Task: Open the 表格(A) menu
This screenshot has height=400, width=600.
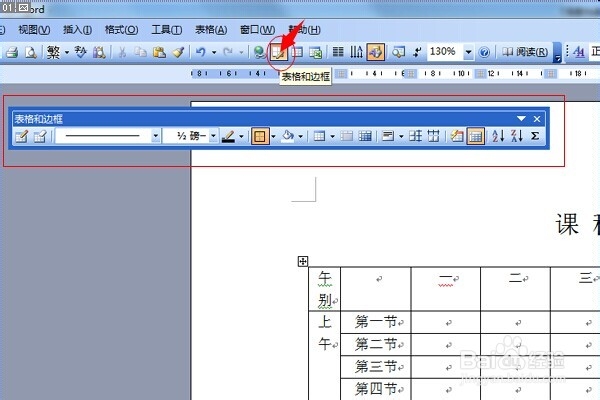Action: coord(211,29)
